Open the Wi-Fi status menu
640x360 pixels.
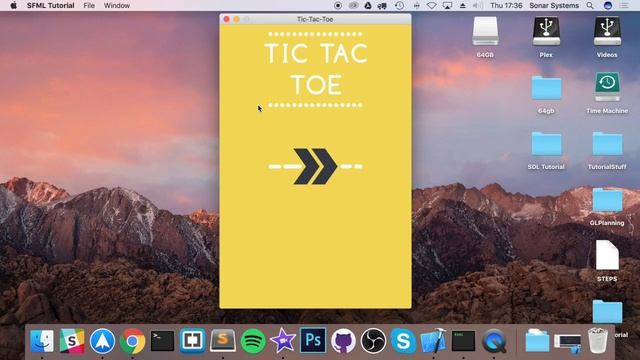432,5
